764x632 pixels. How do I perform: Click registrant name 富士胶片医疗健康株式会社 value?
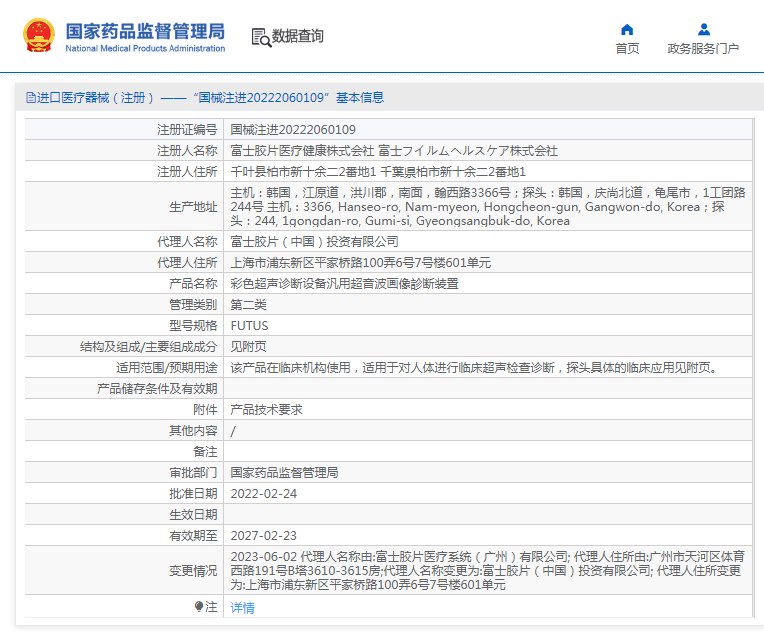click(394, 151)
